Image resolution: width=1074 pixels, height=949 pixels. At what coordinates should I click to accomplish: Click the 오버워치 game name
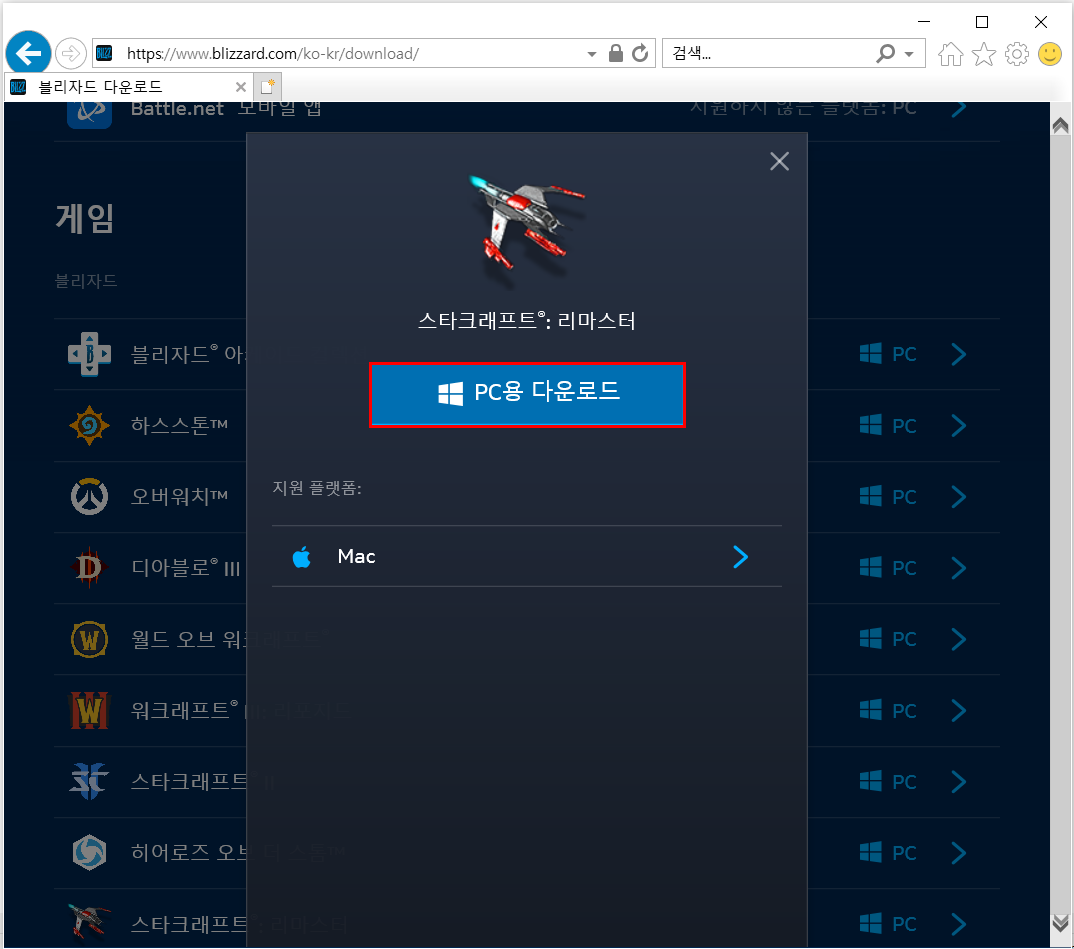tap(179, 496)
